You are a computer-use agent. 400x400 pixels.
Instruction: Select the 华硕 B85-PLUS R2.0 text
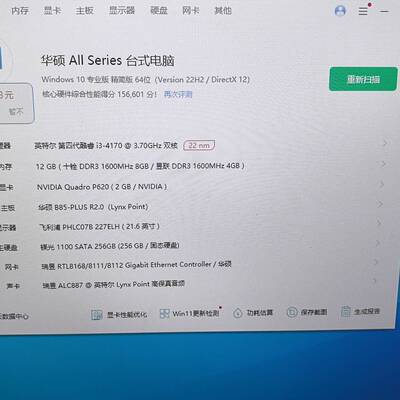click(93, 207)
